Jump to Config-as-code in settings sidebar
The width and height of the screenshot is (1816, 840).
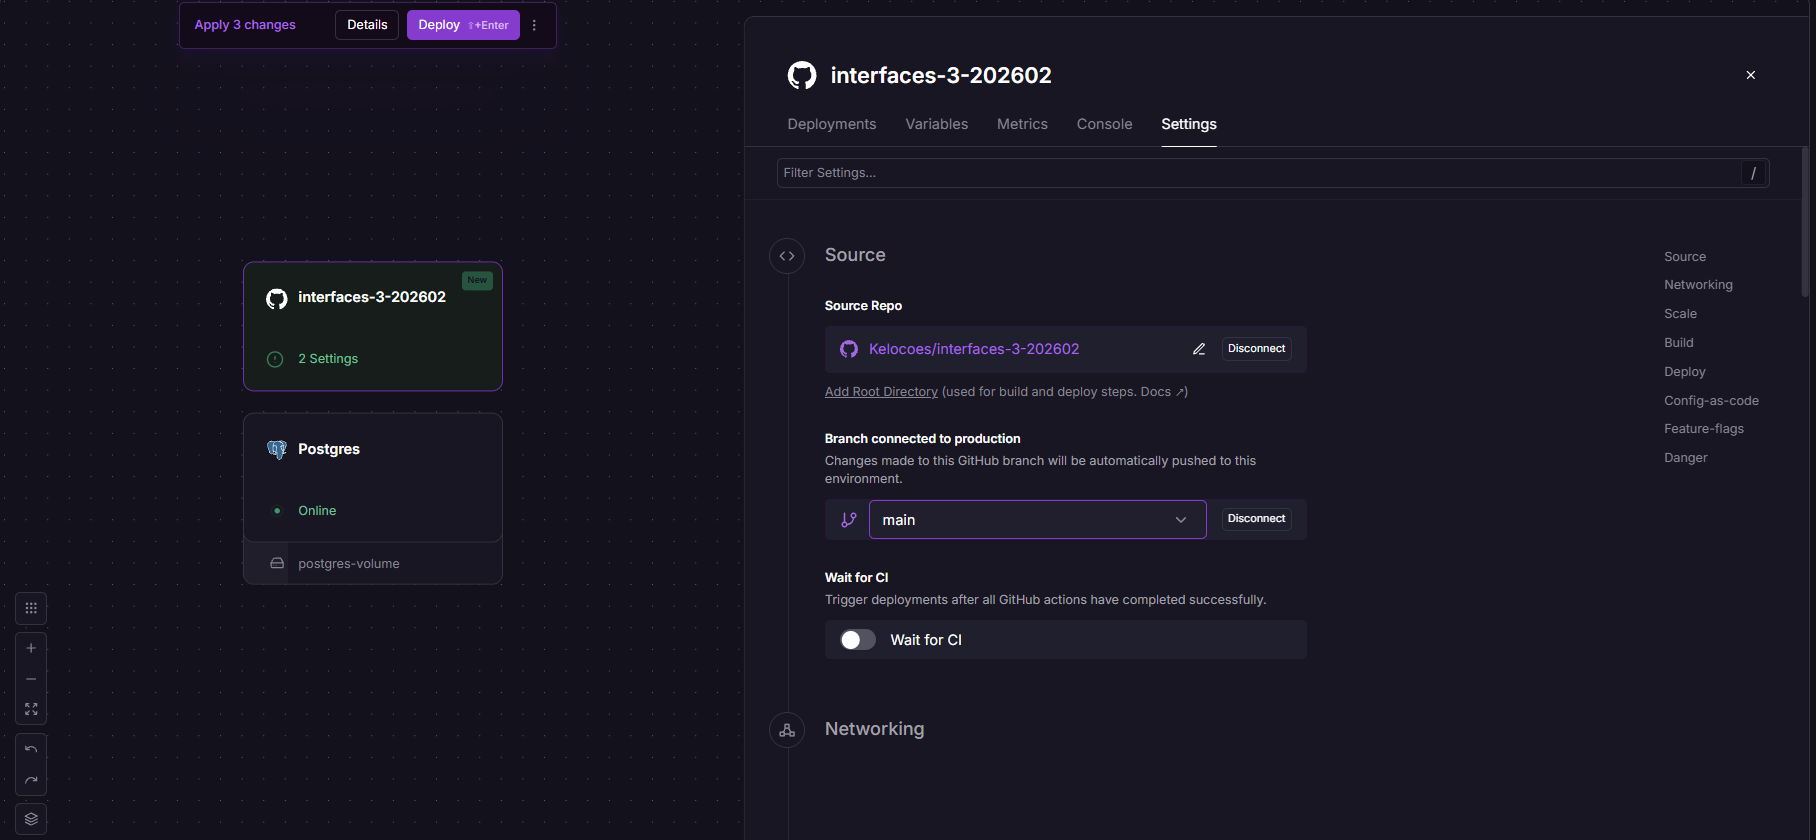[x=1711, y=401]
